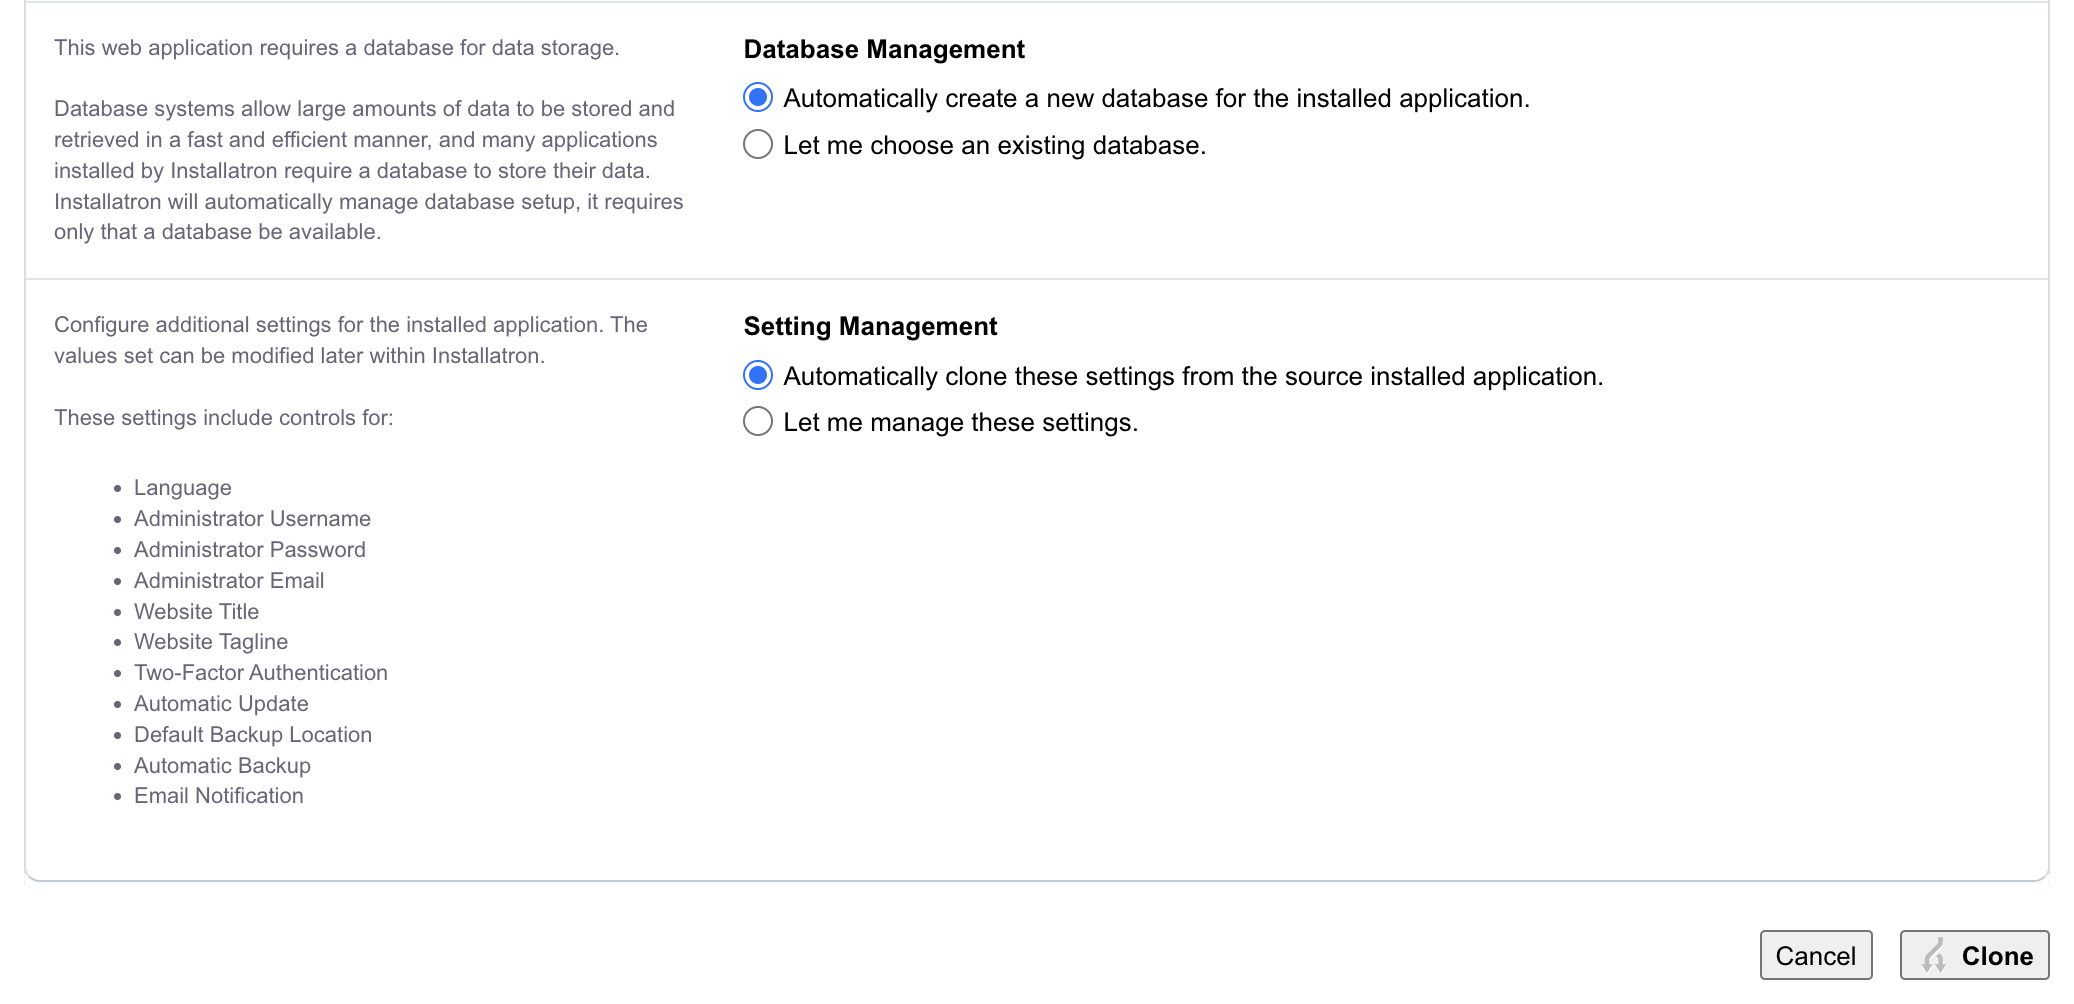Select "Automatically create a new database" option
The width and height of the screenshot is (2074, 1004).
point(757,97)
